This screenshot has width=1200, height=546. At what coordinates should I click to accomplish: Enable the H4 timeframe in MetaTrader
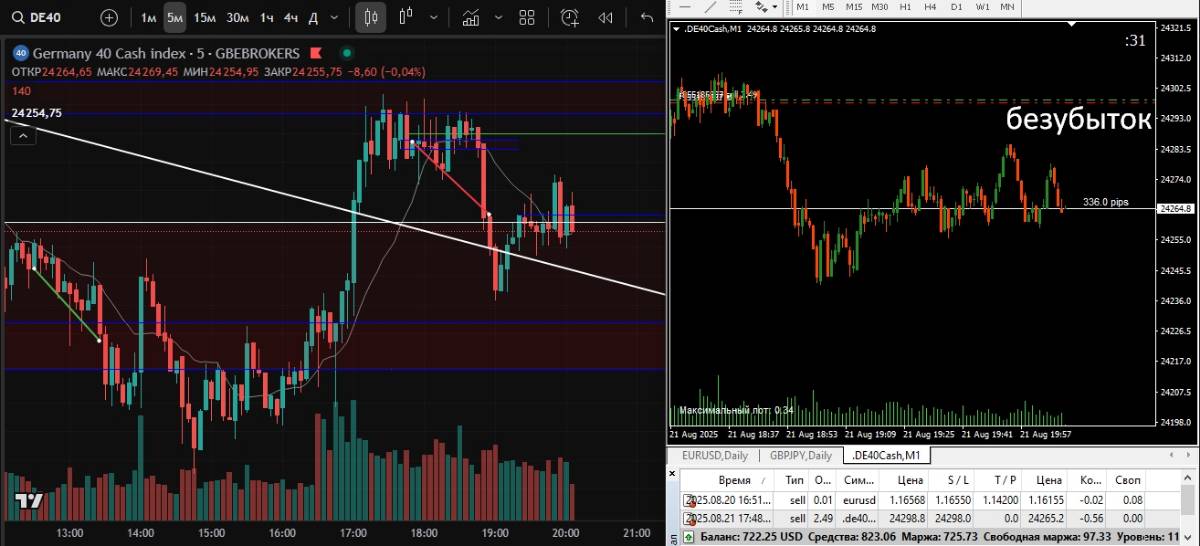930,7
